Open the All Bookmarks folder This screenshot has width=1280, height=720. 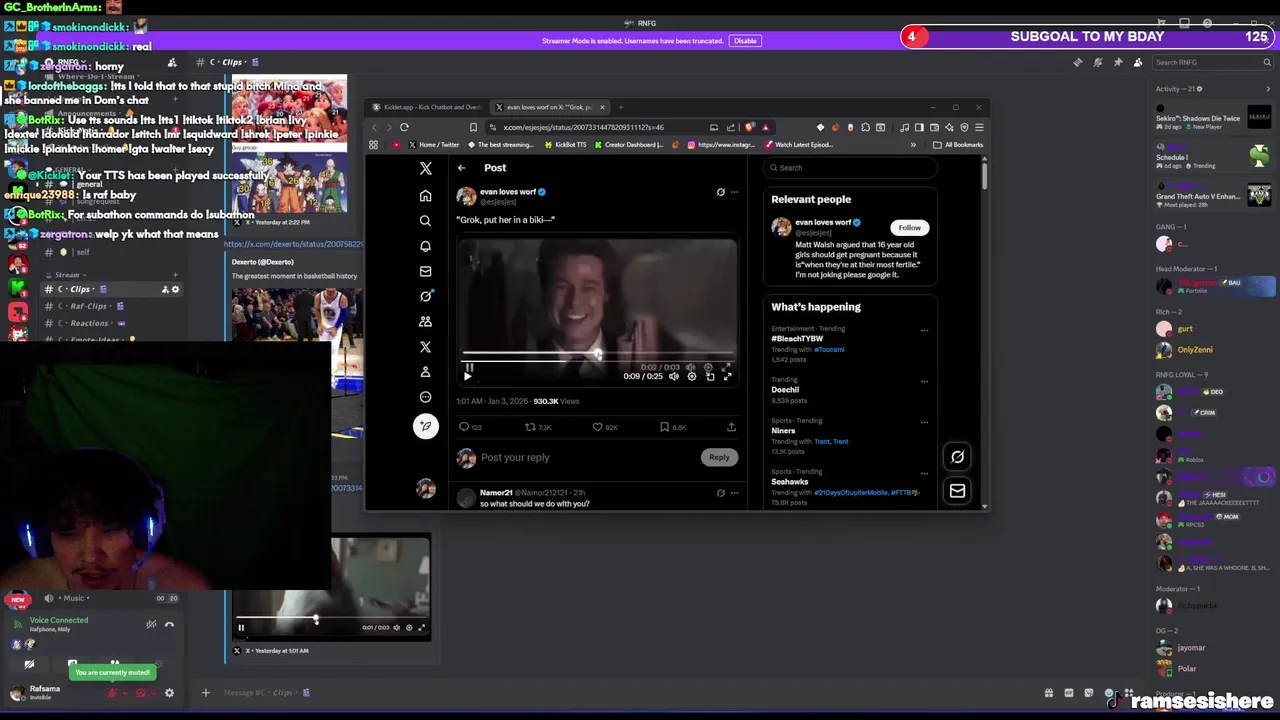(958, 145)
